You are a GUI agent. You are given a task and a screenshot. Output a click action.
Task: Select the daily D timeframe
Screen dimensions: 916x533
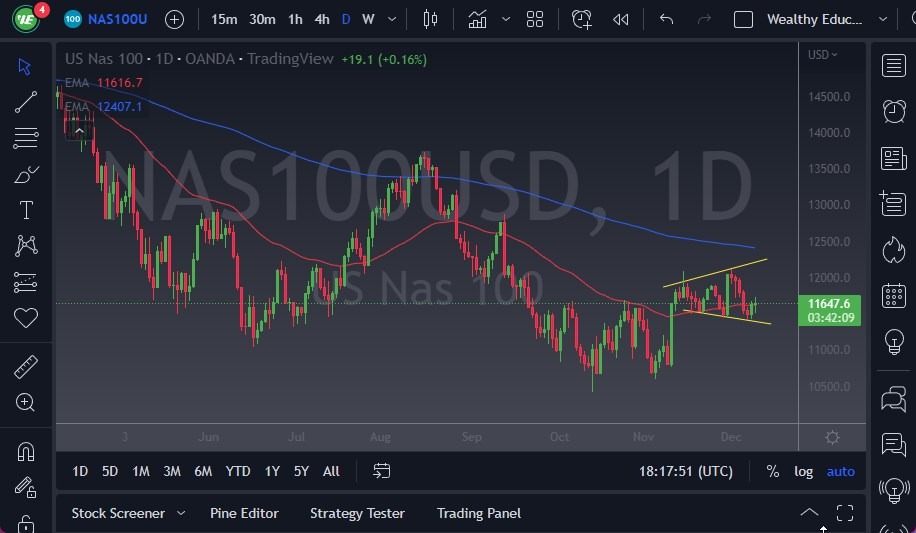tap(346, 19)
